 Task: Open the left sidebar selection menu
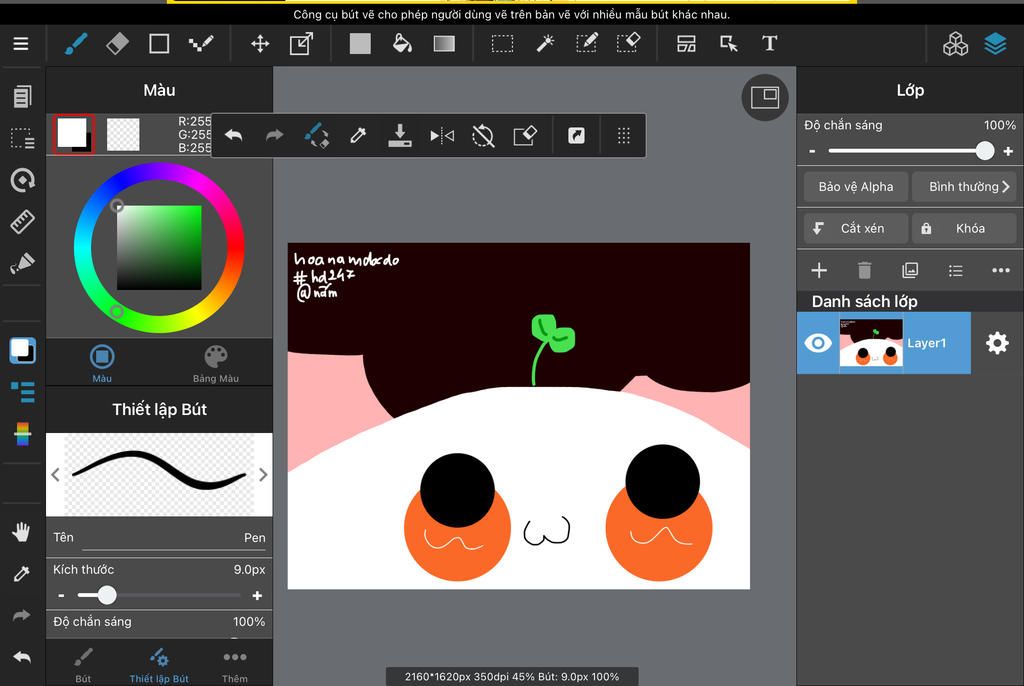(22, 138)
